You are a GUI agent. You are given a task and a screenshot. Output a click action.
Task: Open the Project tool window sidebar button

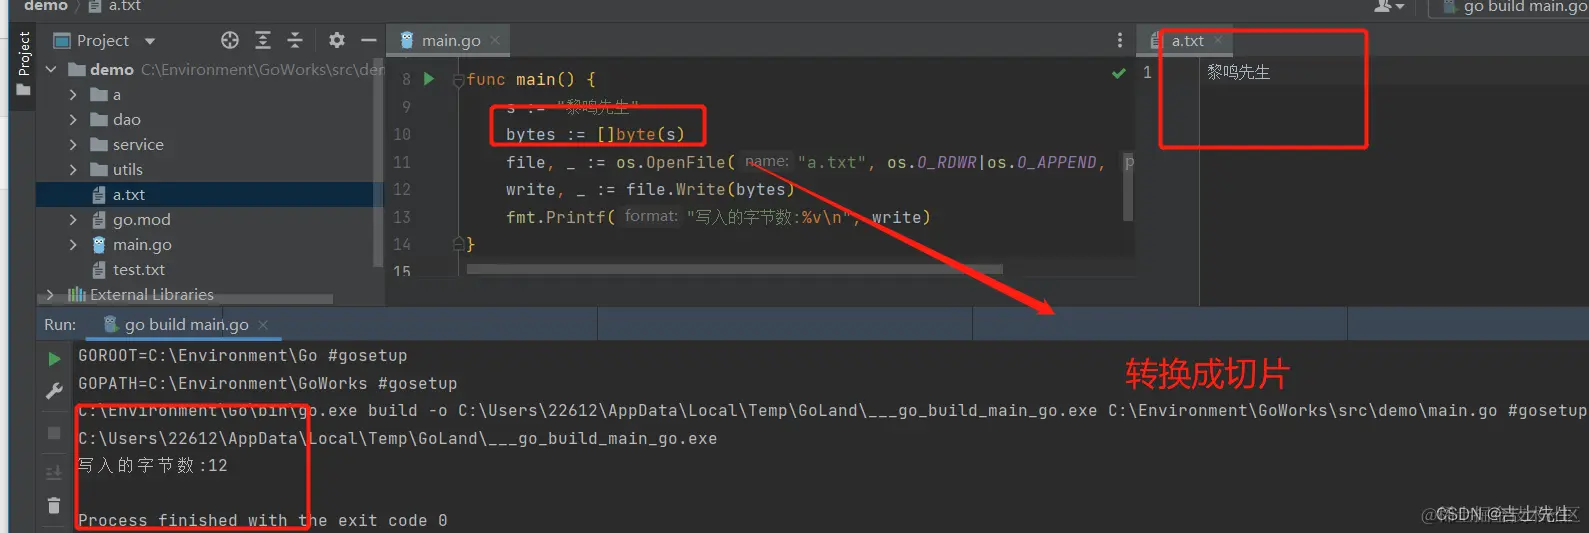(x=23, y=64)
